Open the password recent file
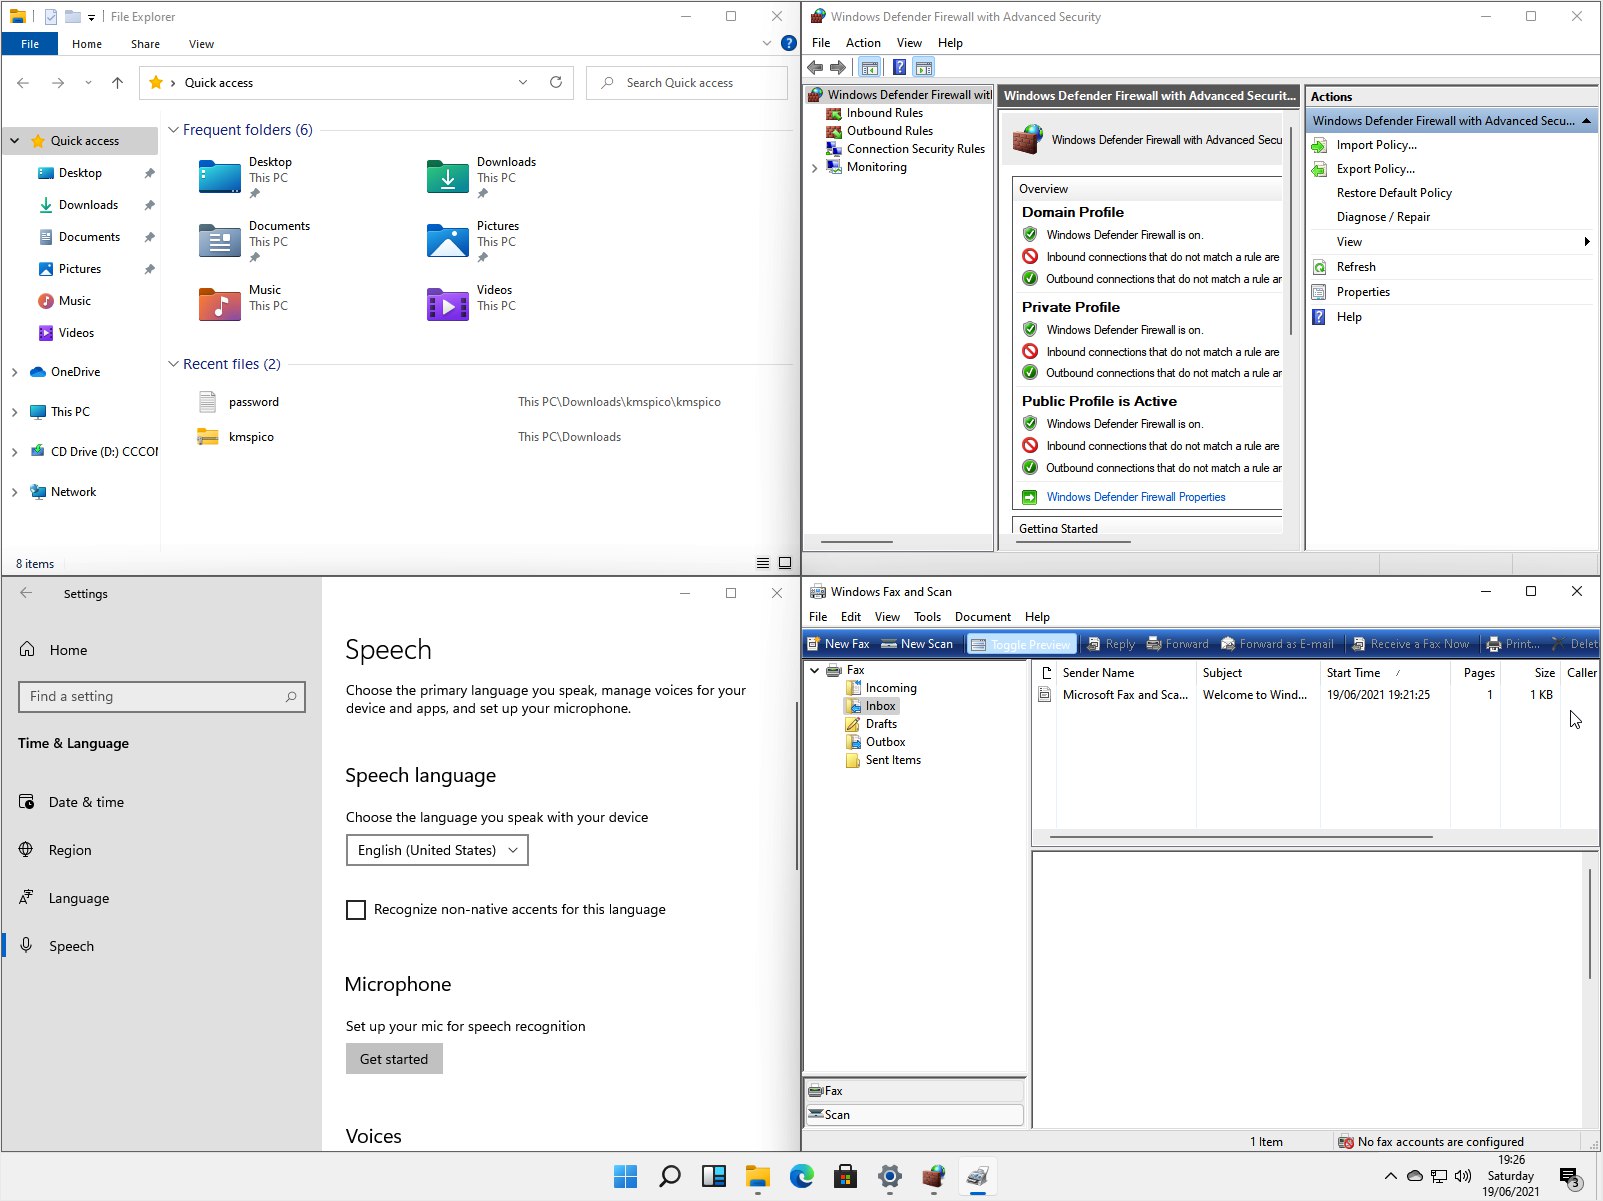 tap(253, 402)
